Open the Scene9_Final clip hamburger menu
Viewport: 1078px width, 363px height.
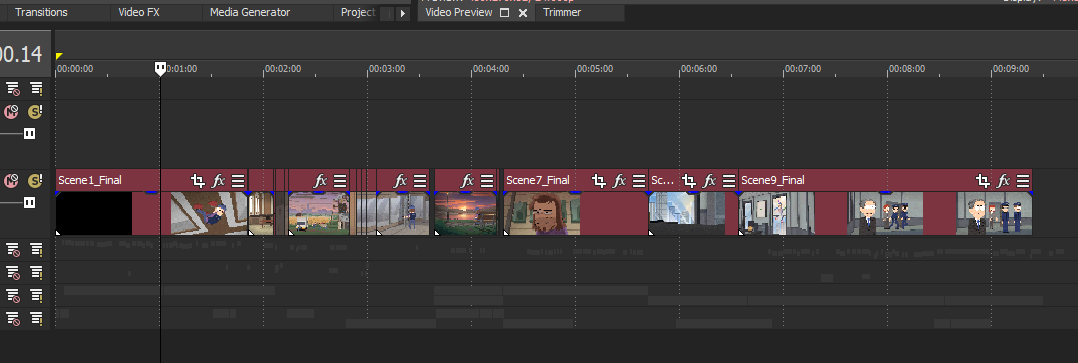point(1023,181)
